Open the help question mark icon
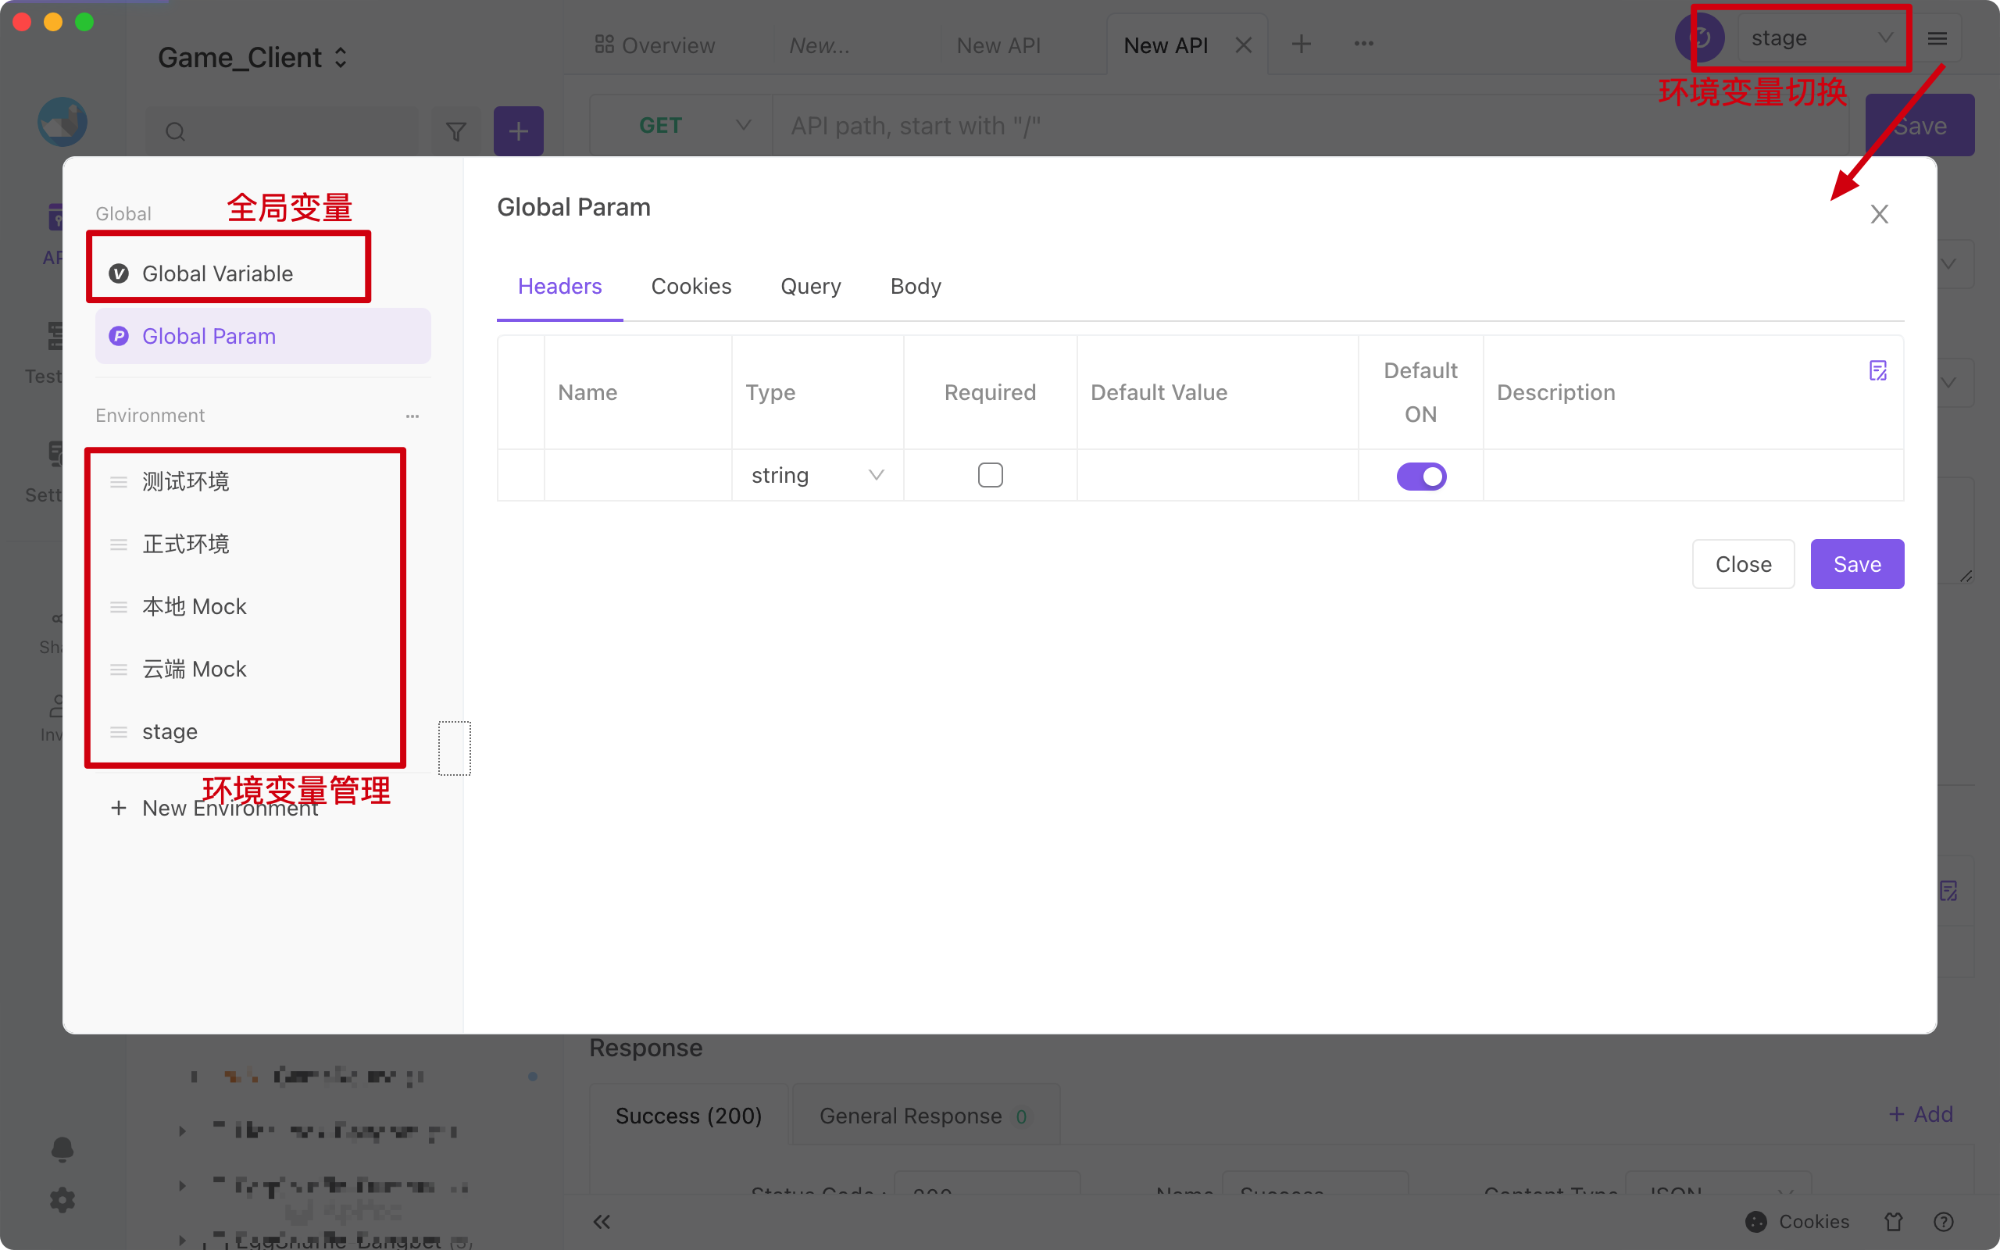 tap(1943, 1222)
